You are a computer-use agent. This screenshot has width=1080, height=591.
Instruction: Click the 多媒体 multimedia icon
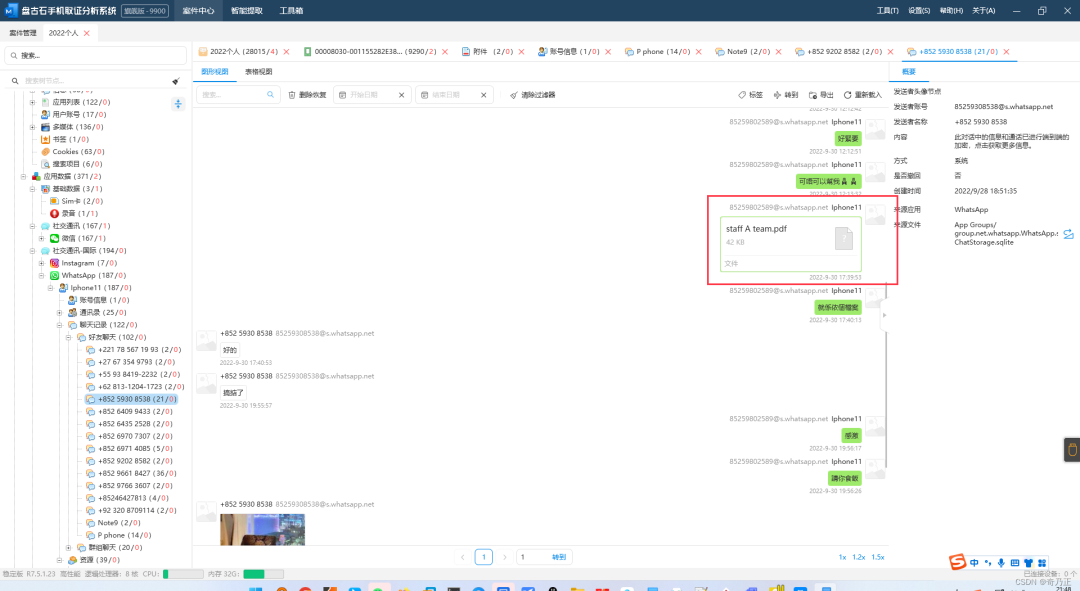click(x=45, y=127)
